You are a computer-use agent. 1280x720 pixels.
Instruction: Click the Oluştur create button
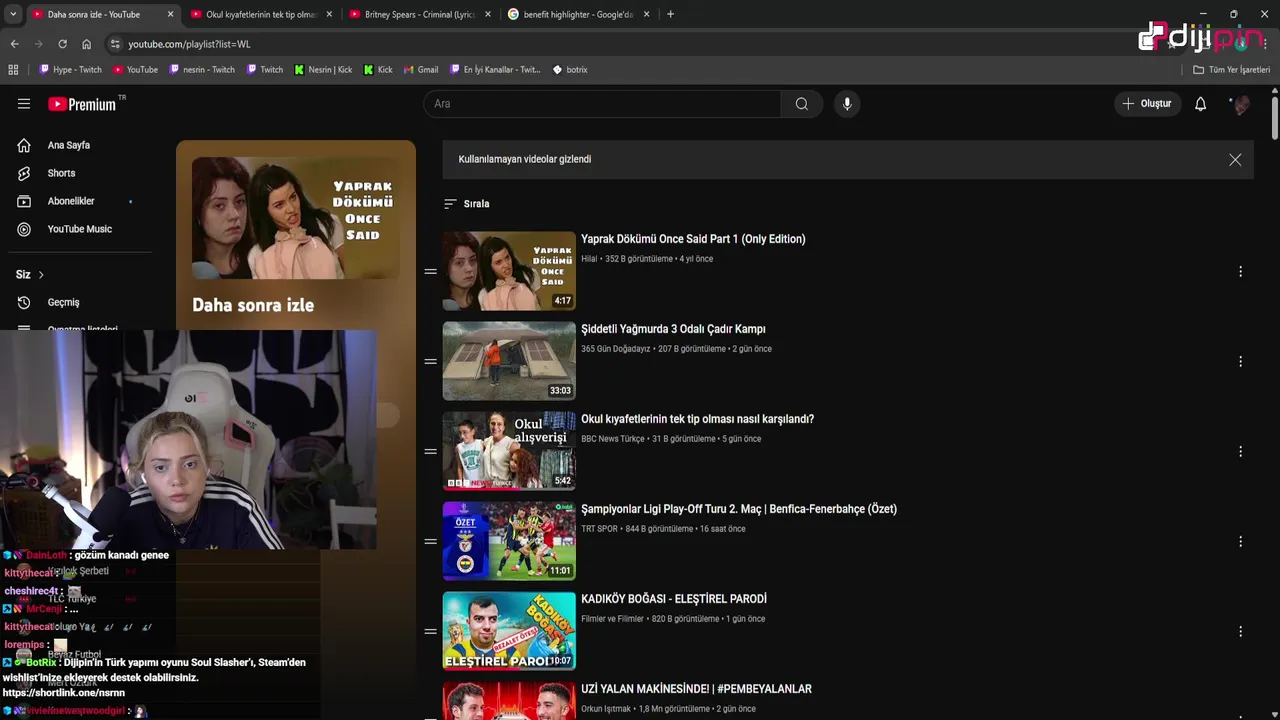(1148, 104)
